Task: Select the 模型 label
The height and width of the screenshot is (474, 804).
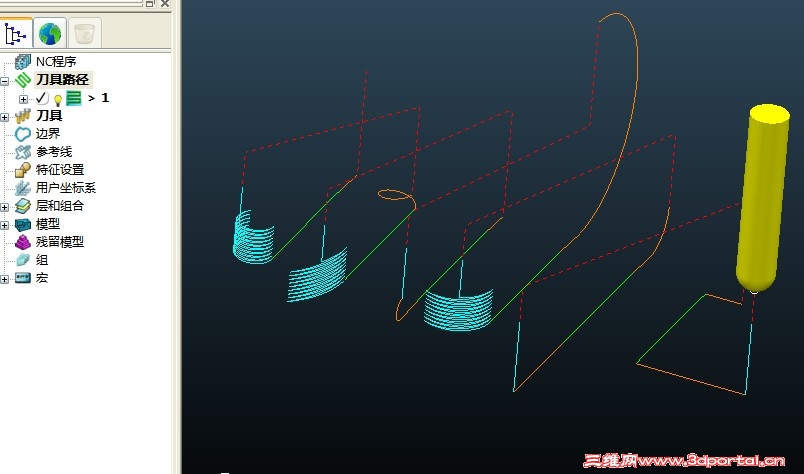Action: 48,224
